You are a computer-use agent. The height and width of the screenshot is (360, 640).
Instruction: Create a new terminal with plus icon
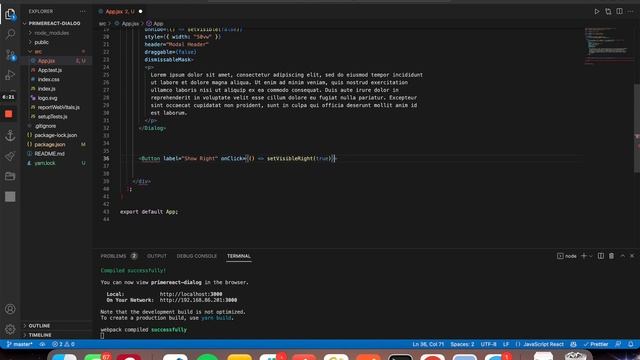pos(584,256)
